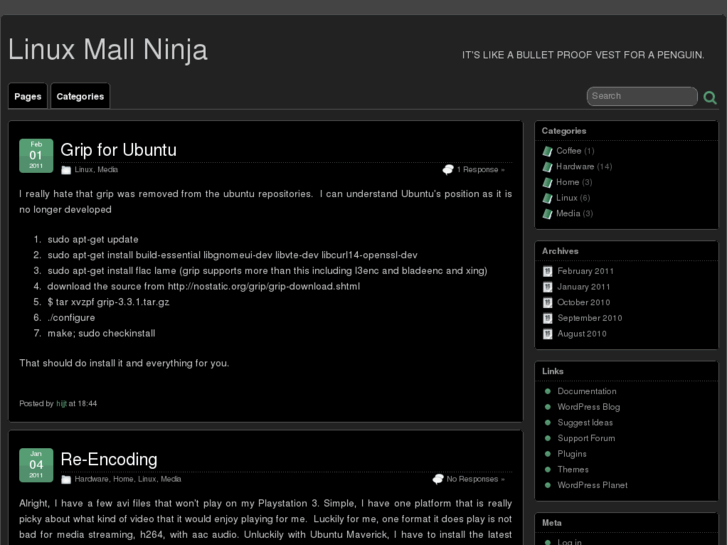This screenshot has width=727, height=545.
Task: Select Coffee in Categories sidebar
Action: click(x=568, y=151)
